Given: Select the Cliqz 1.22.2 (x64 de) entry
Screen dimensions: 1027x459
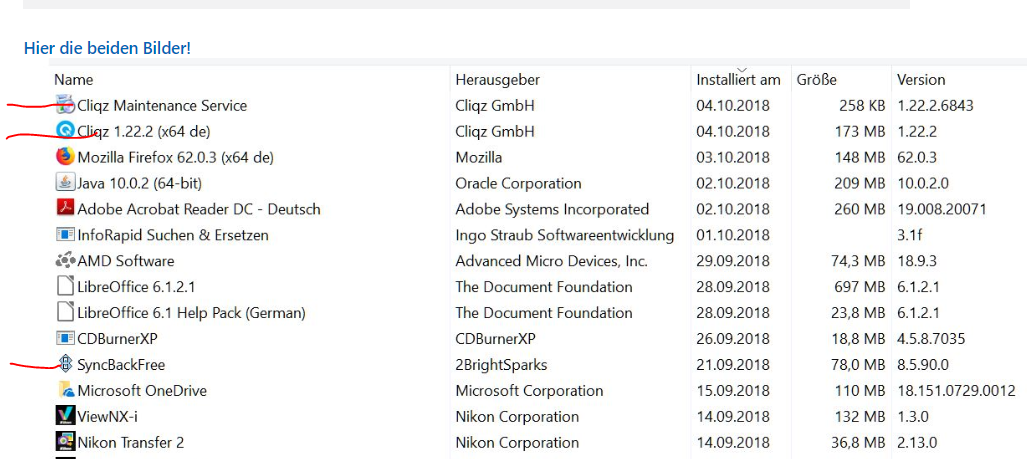Looking at the screenshot, I should coord(143,132).
